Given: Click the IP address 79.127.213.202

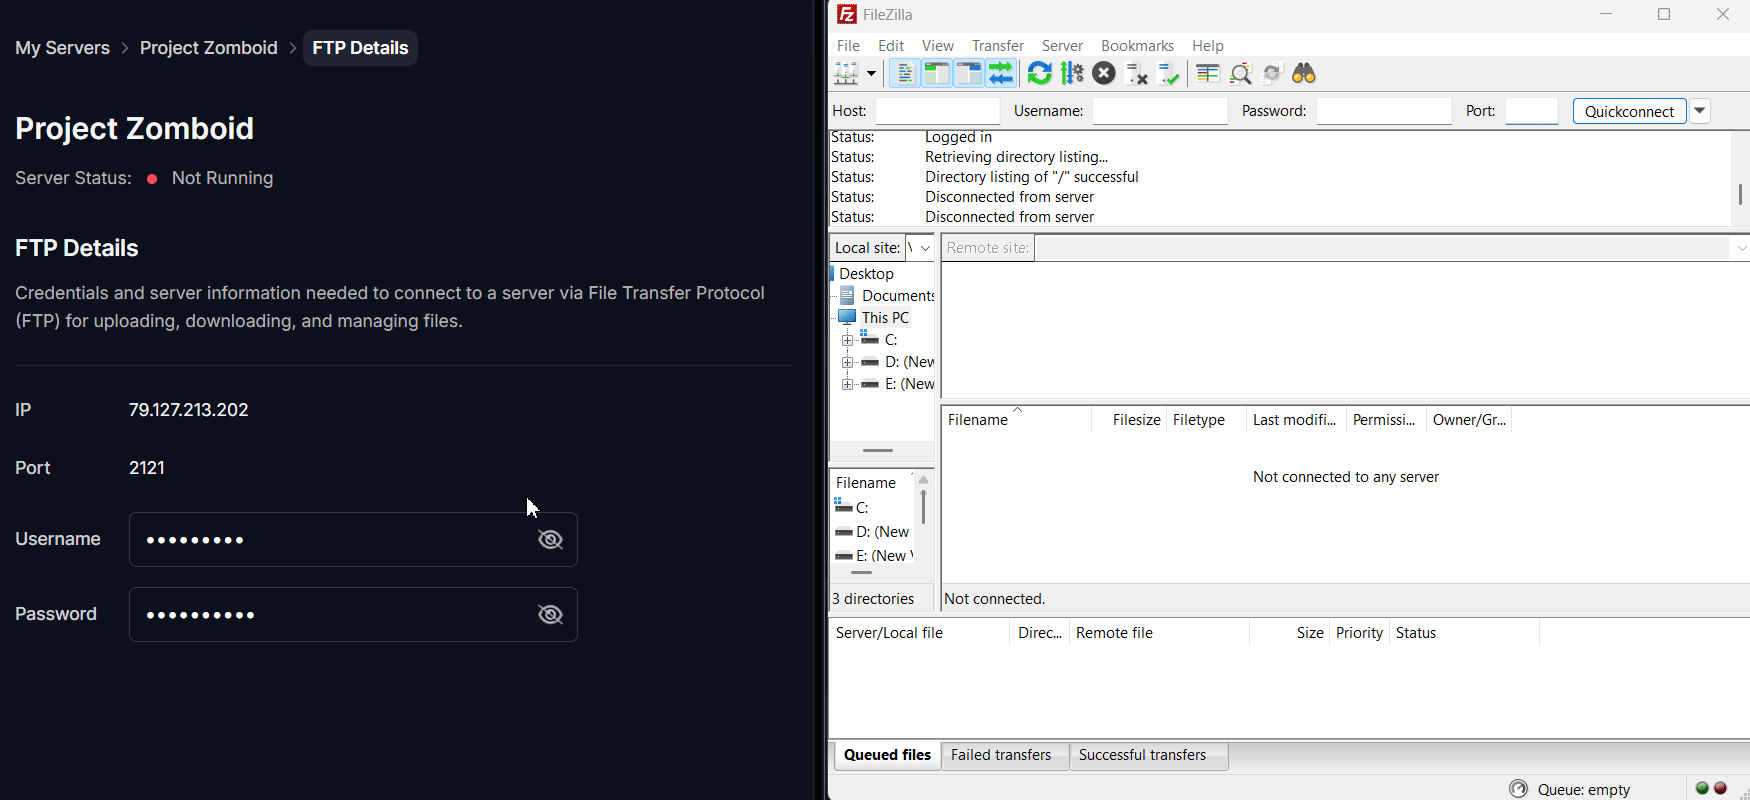Looking at the screenshot, I should click(x=188, y=410).
